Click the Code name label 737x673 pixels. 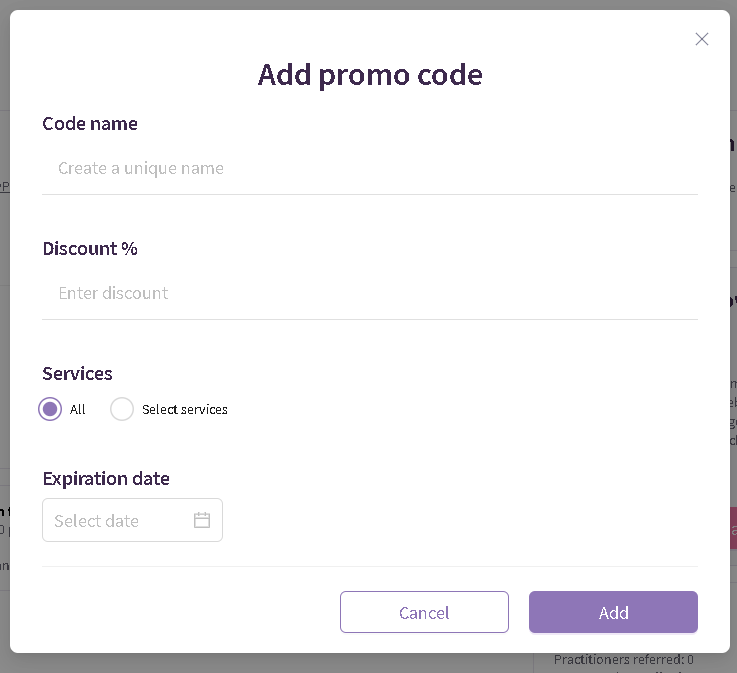pyautogui.click(x=90, y=124)
